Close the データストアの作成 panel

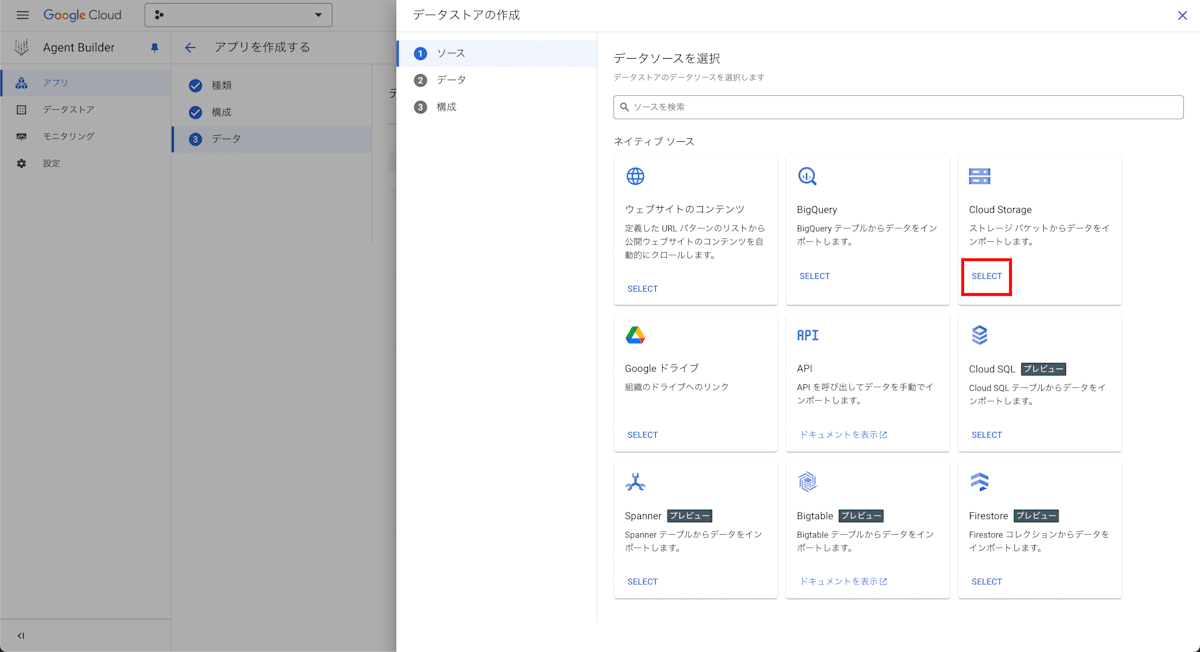coord(1183,15)
